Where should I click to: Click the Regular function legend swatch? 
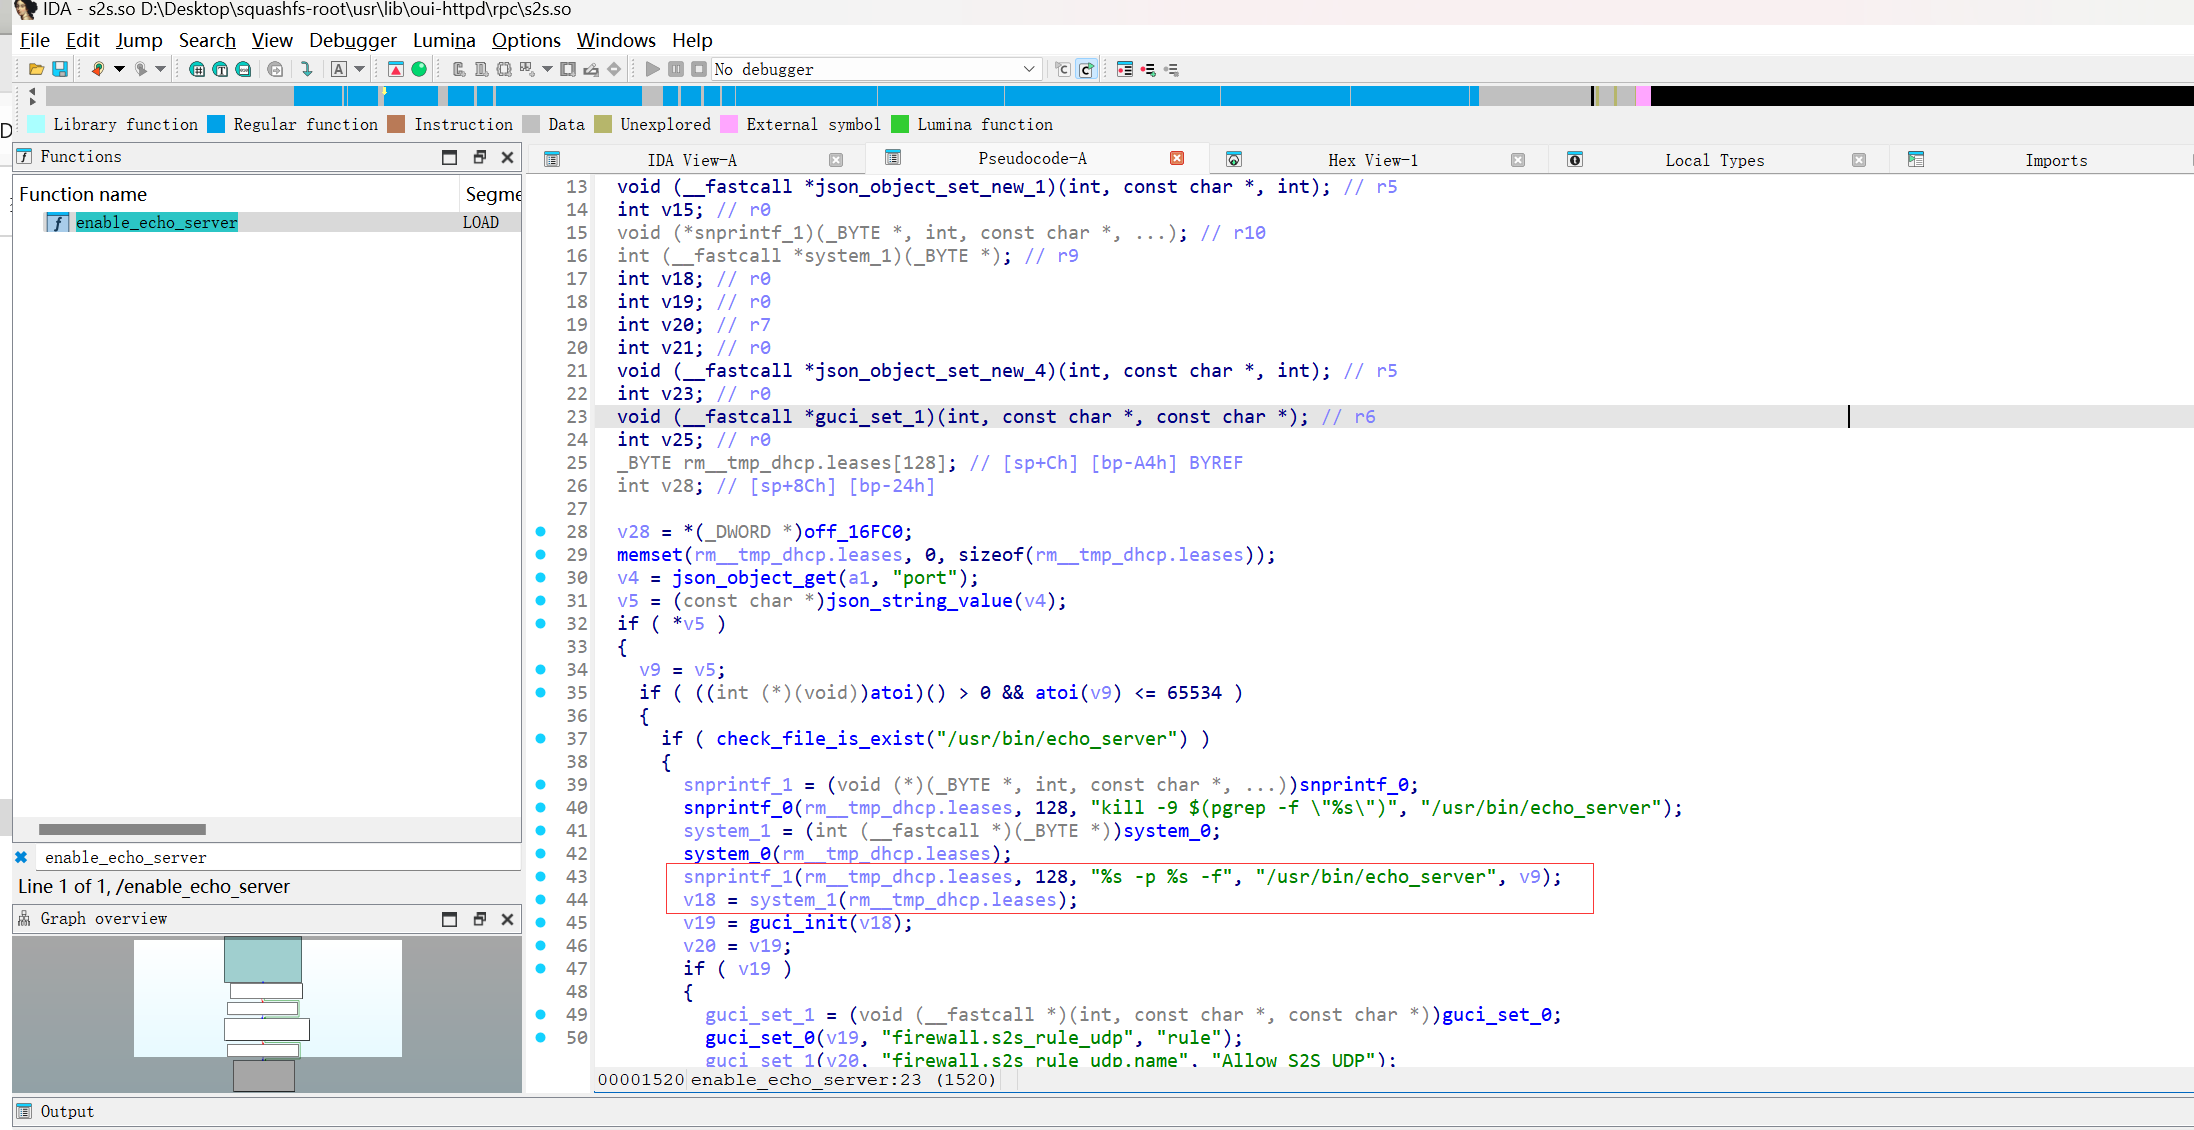tap(216, 124)
